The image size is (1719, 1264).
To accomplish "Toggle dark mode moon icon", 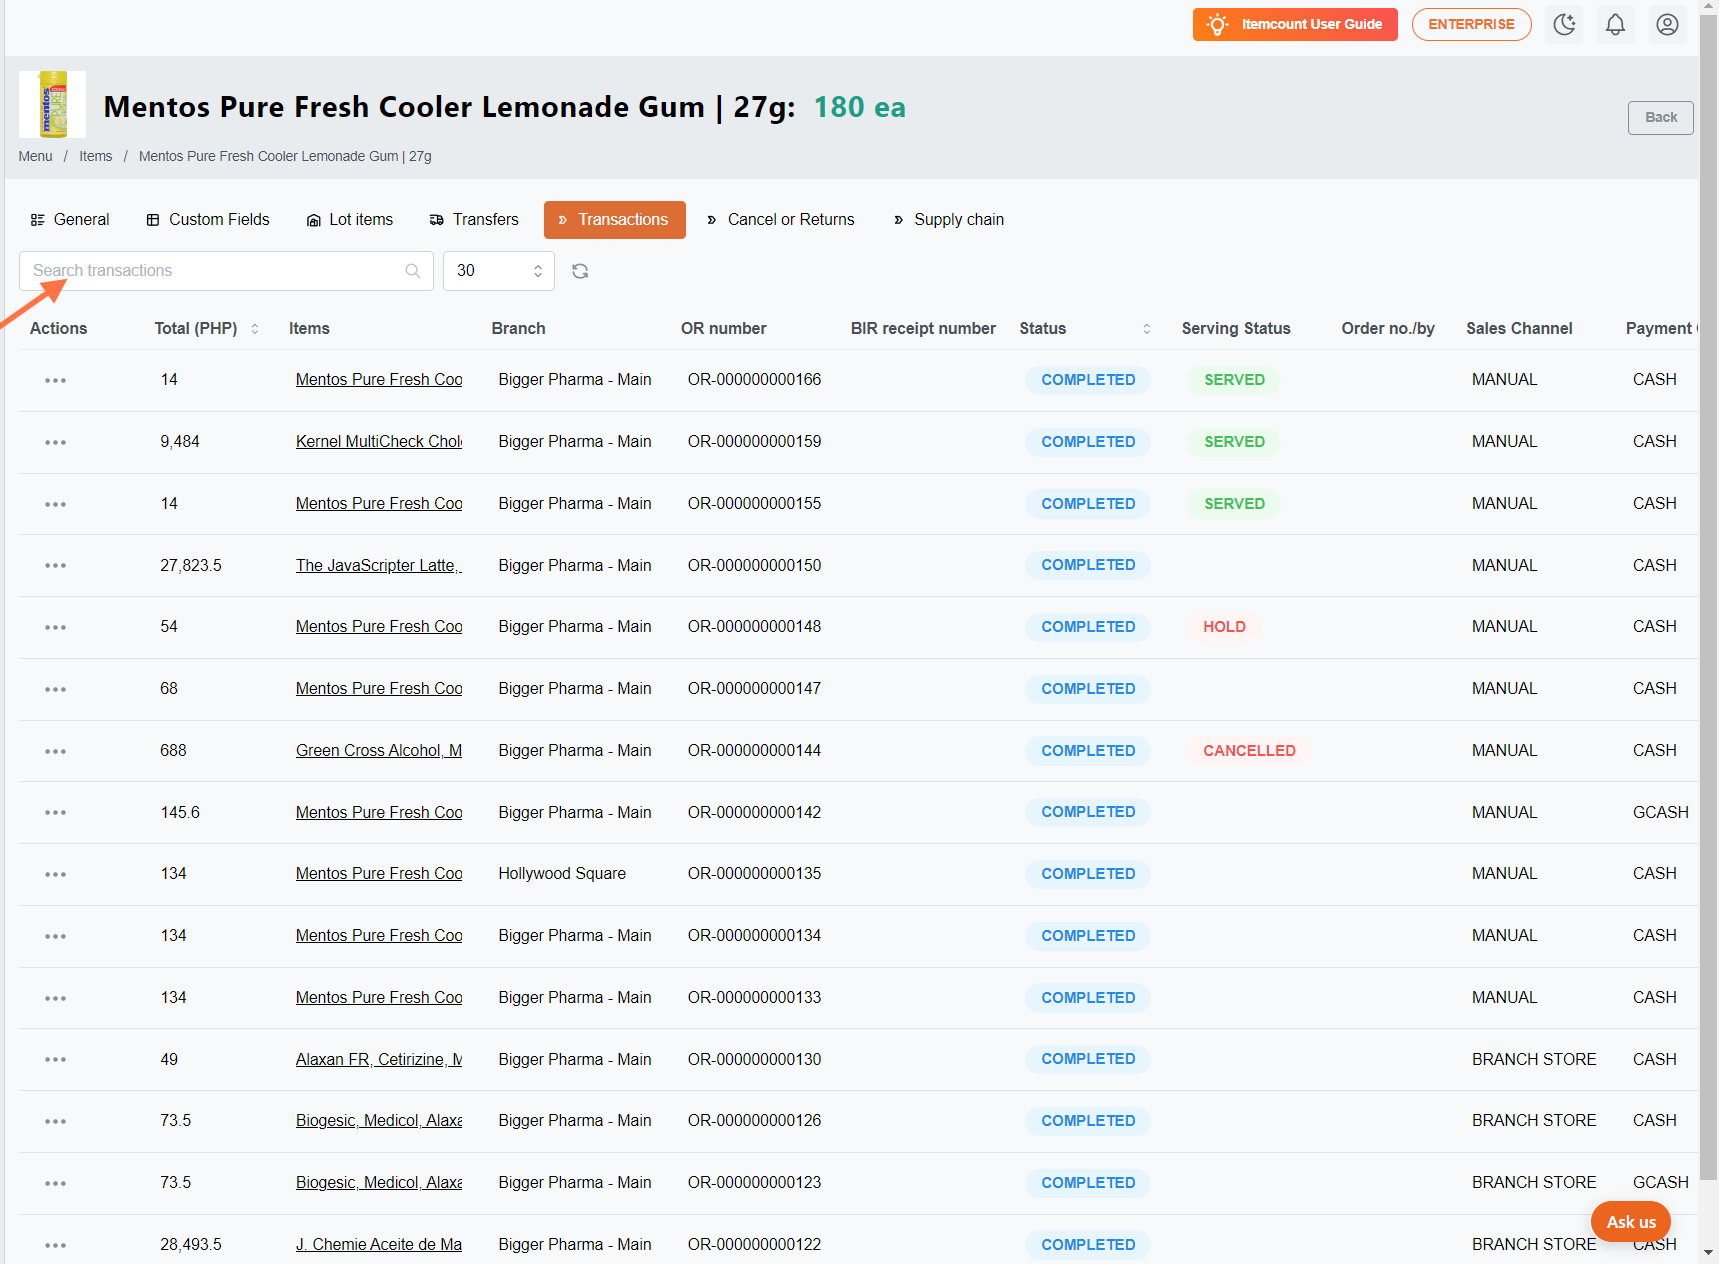I will pos(1564,24).
